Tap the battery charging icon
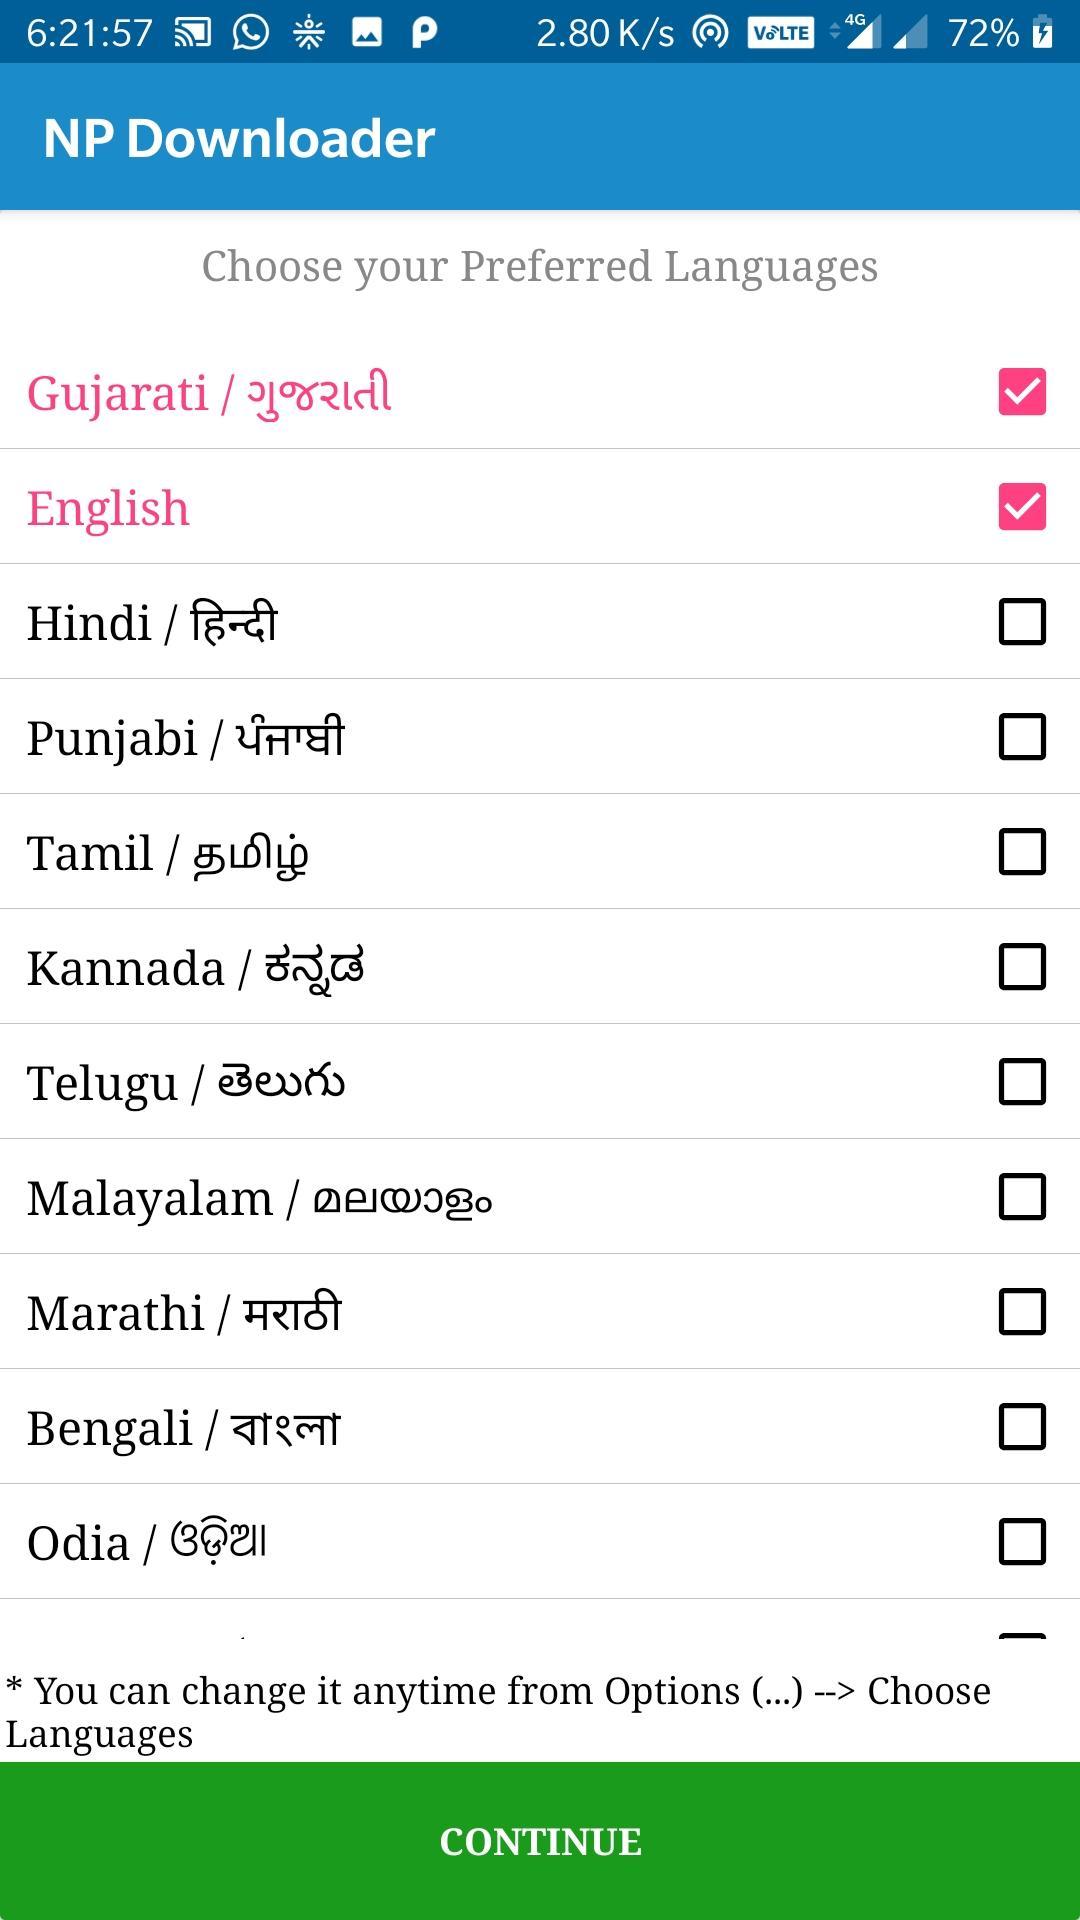1080x1920 pixels. tap(1042, 32)
